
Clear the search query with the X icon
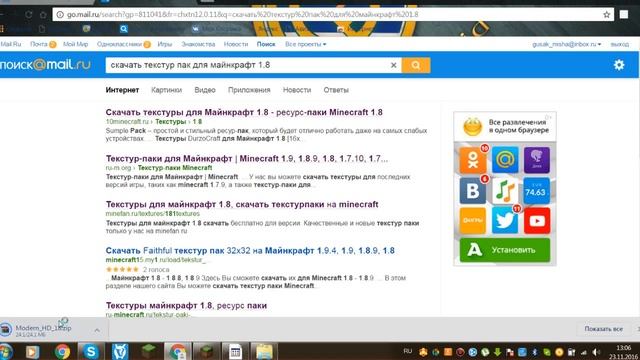pyautogui.click(x=393, y=65)
